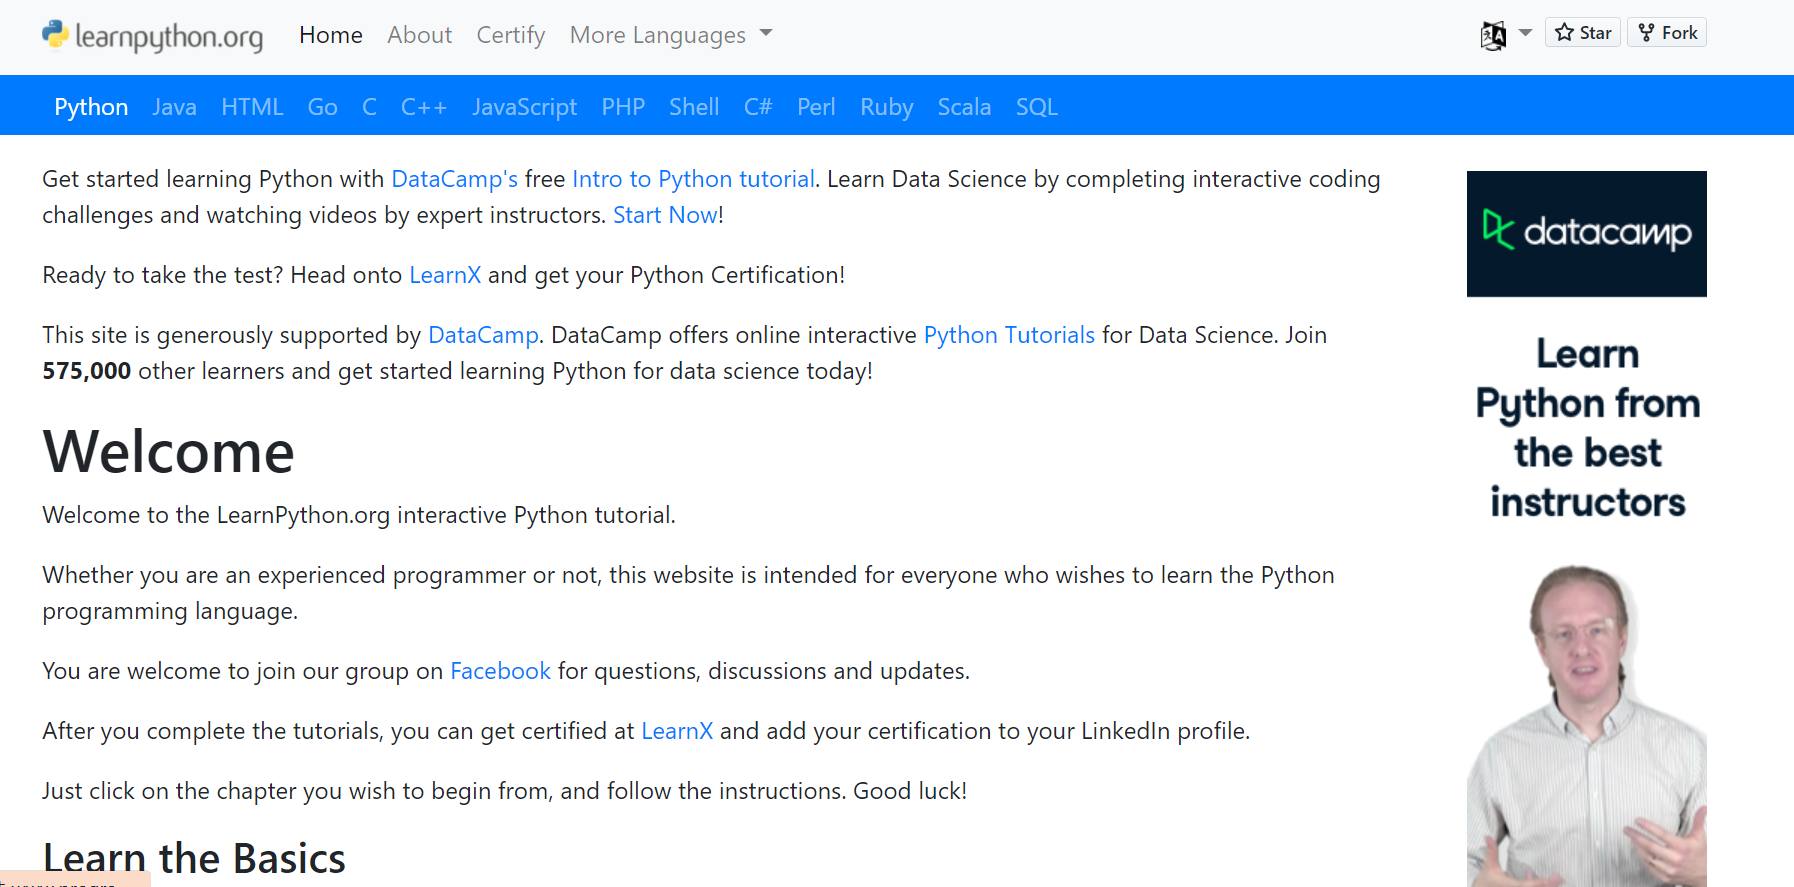Viewport: 1794px width, 887px height.
Task: Click the DataCamp logo banner
Action: click(x=1586, y=233)
